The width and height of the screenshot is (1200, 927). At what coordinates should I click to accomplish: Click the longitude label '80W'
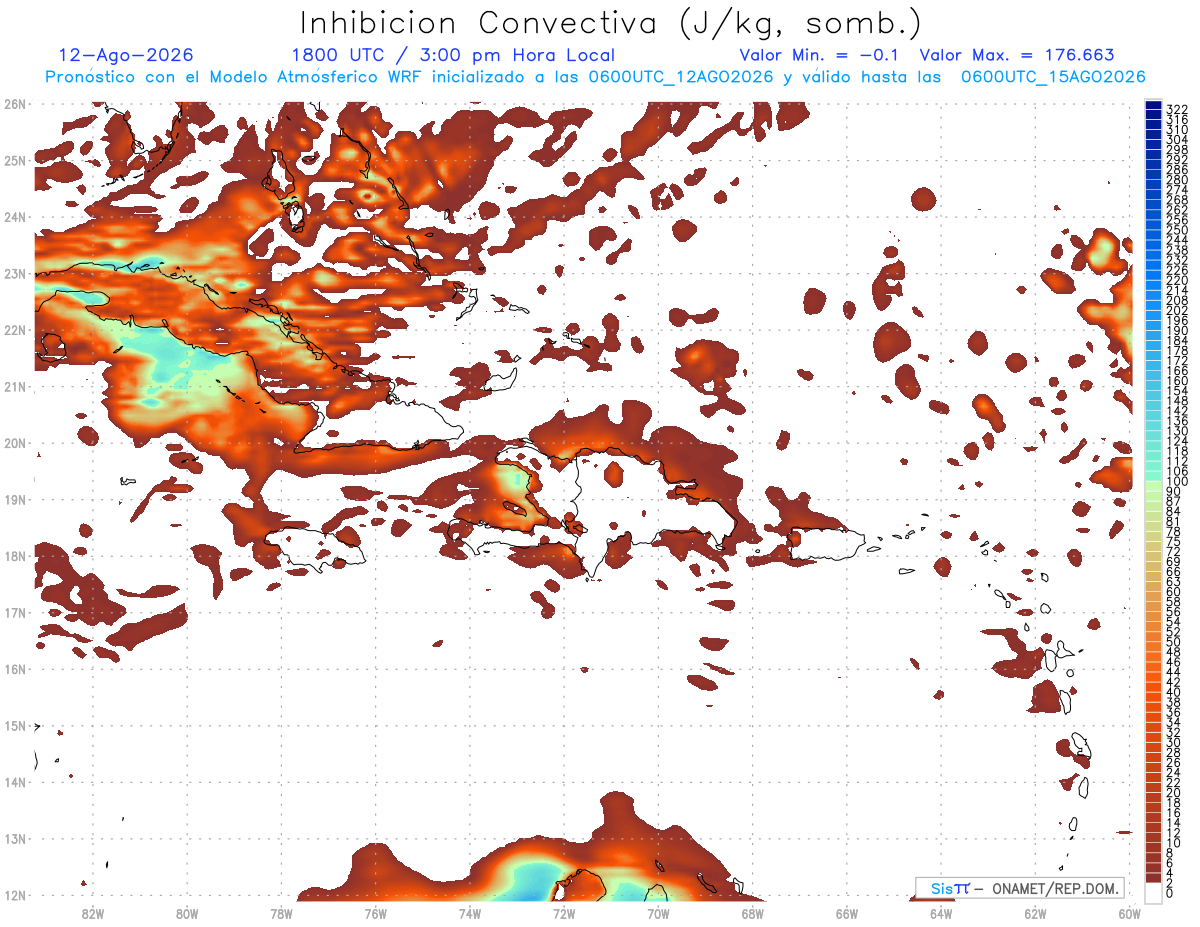pos(186,913)
